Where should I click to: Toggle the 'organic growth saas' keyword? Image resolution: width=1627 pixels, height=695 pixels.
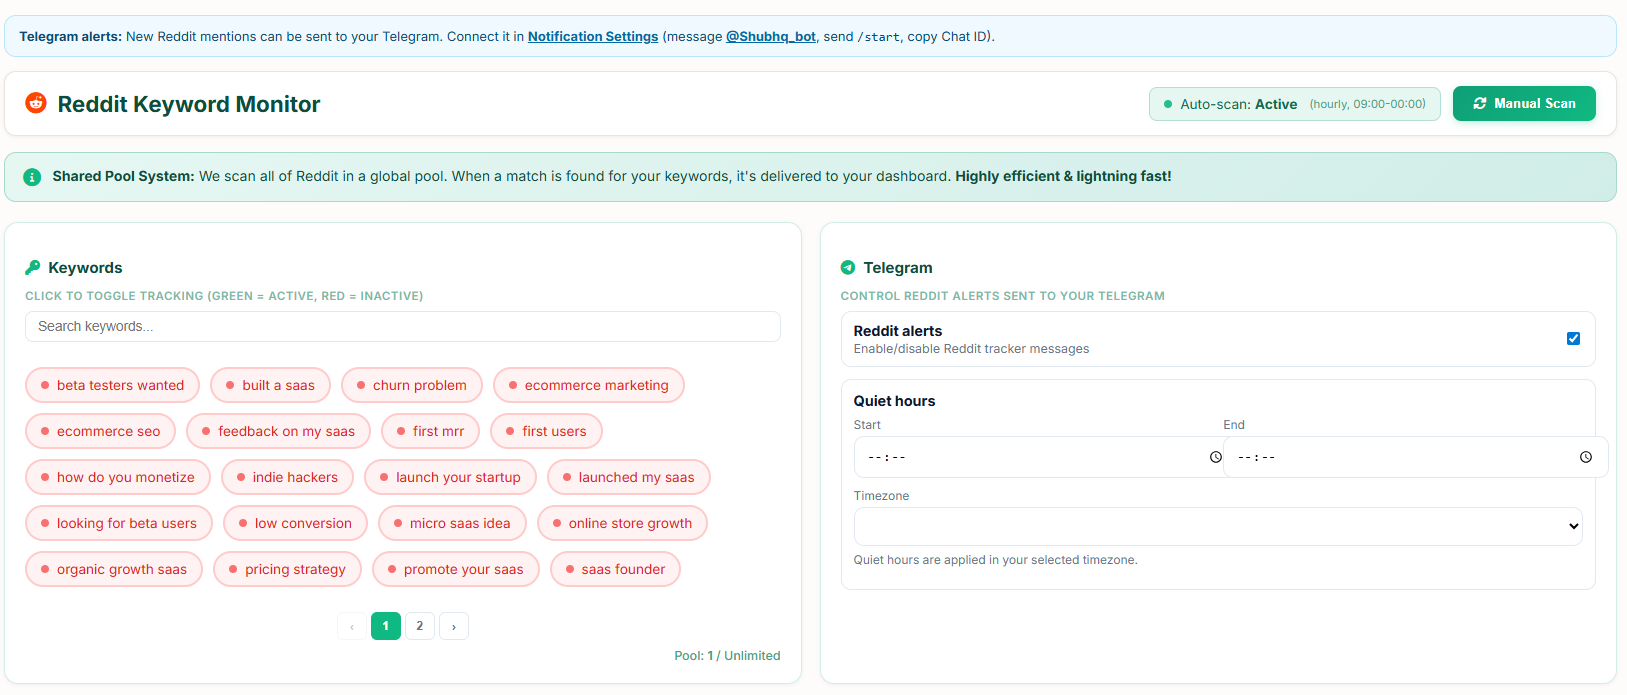pos(114,569)
